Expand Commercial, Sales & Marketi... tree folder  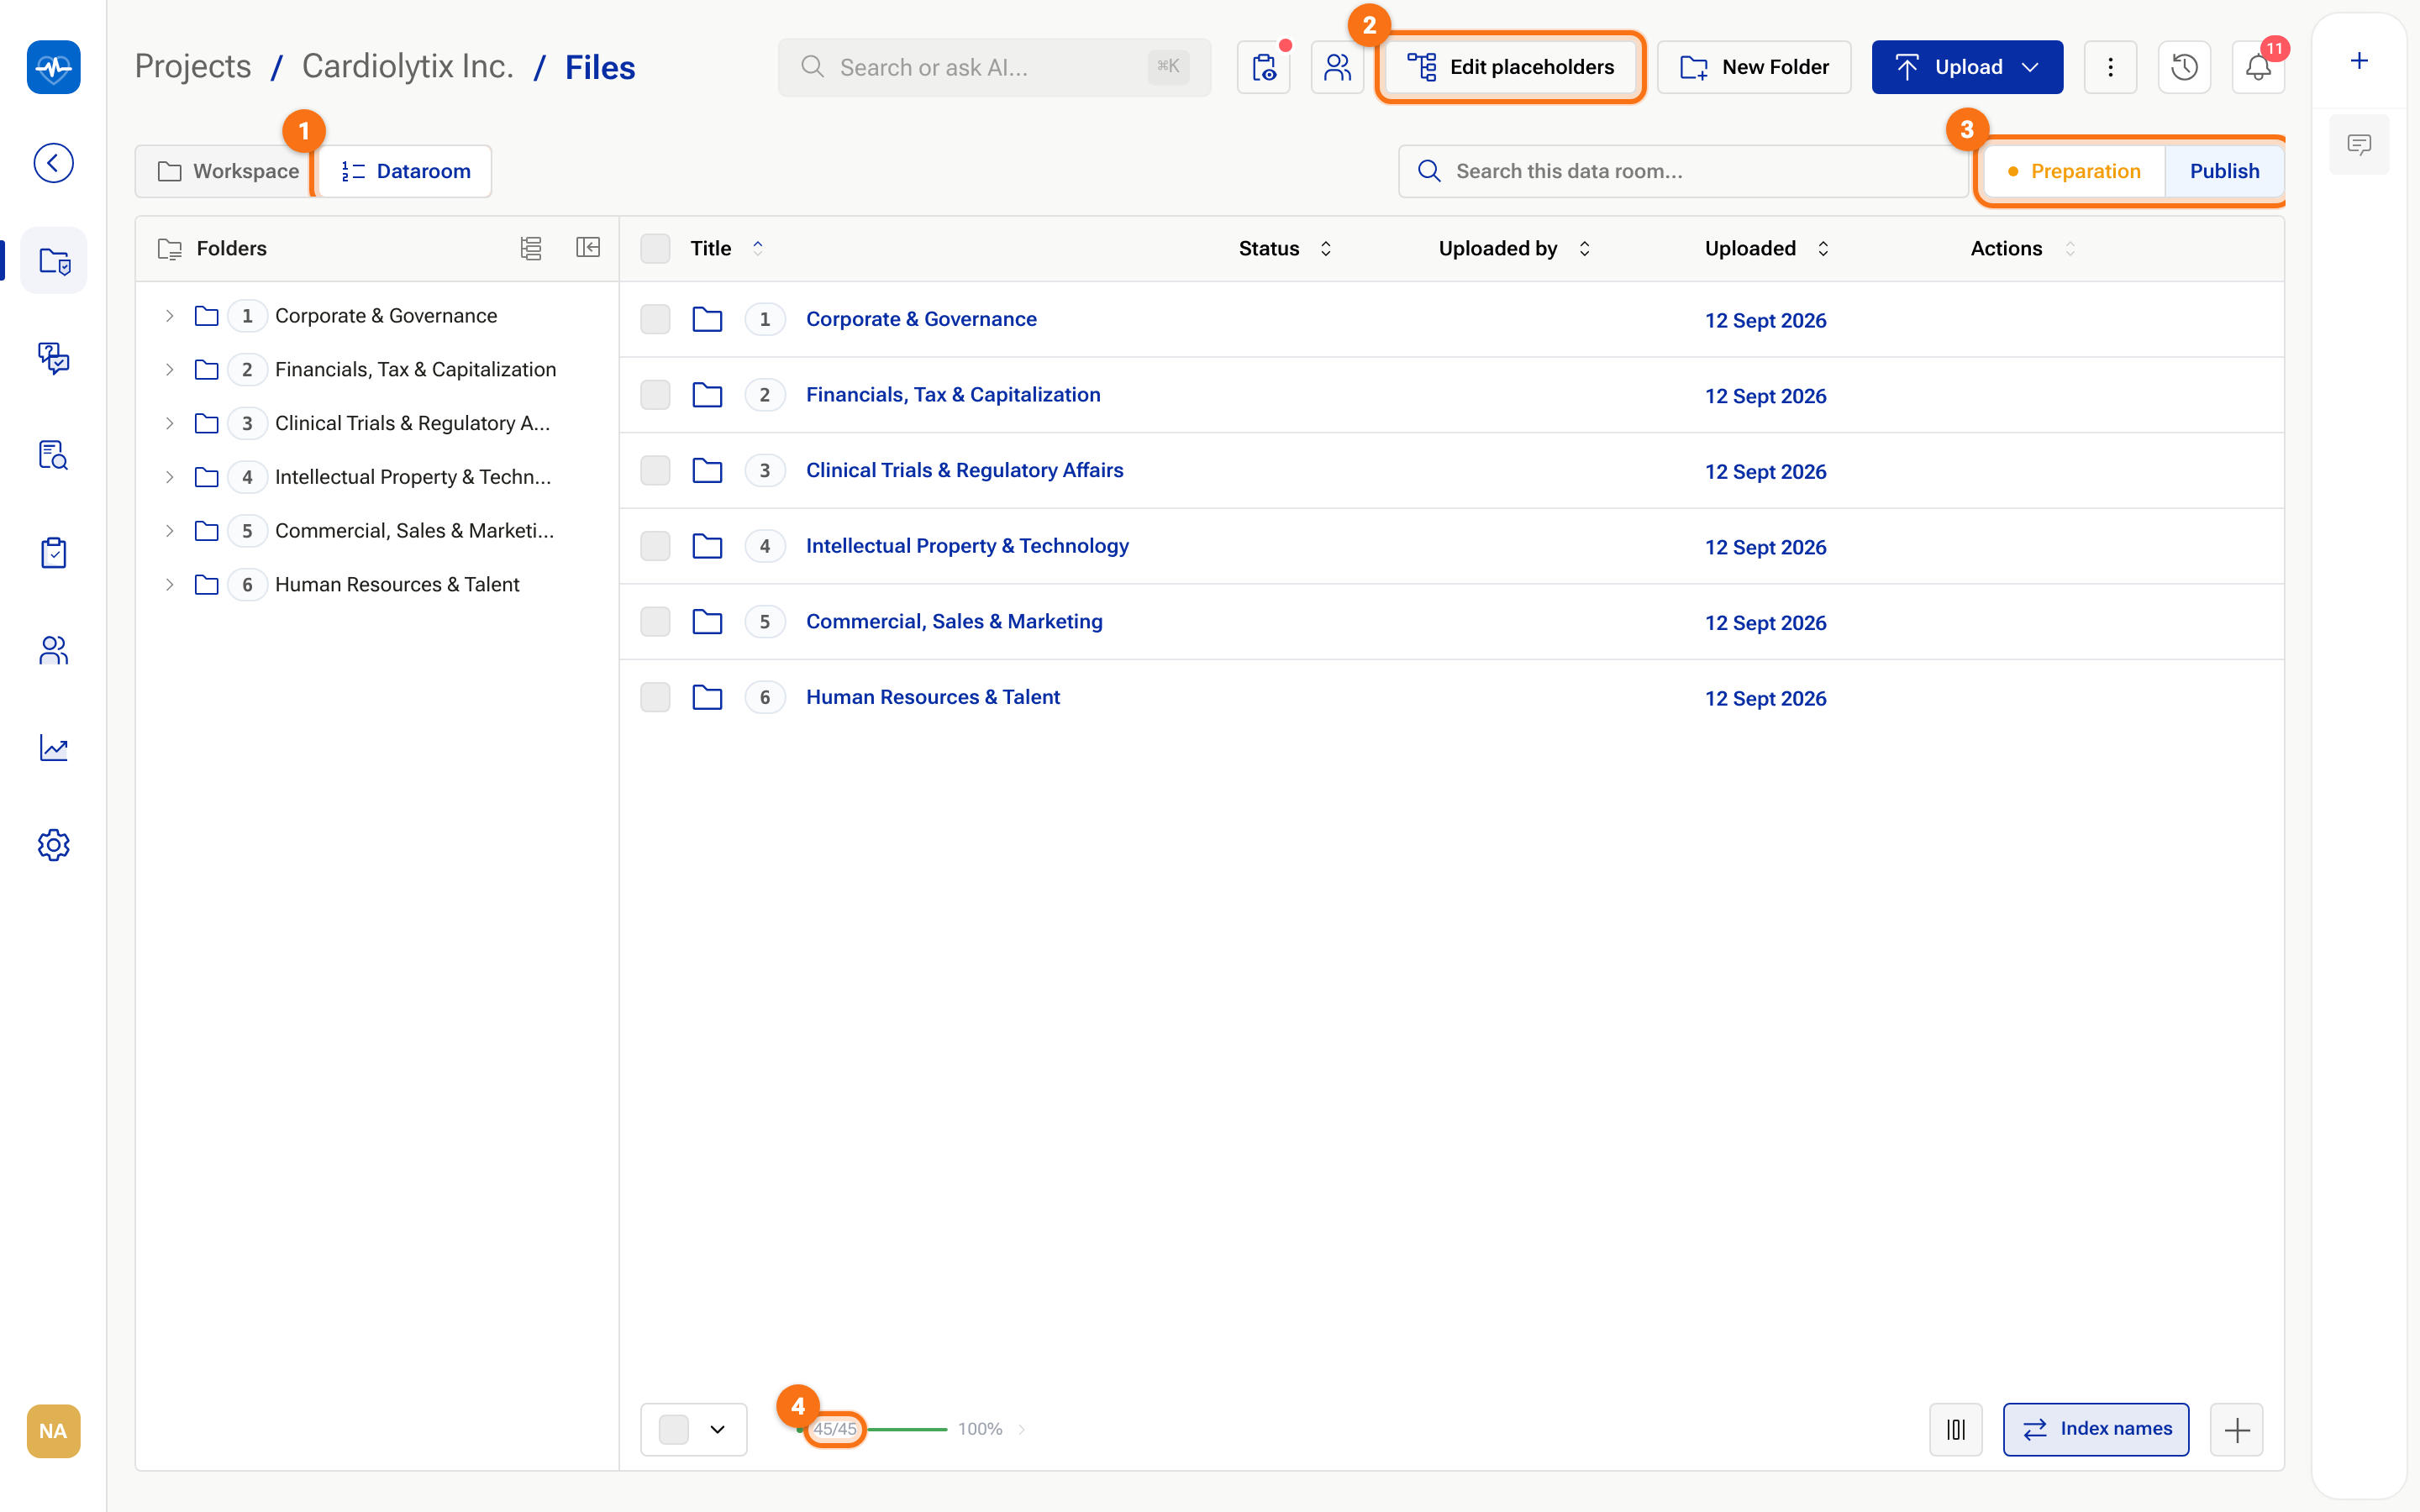(x=169, y=531)
